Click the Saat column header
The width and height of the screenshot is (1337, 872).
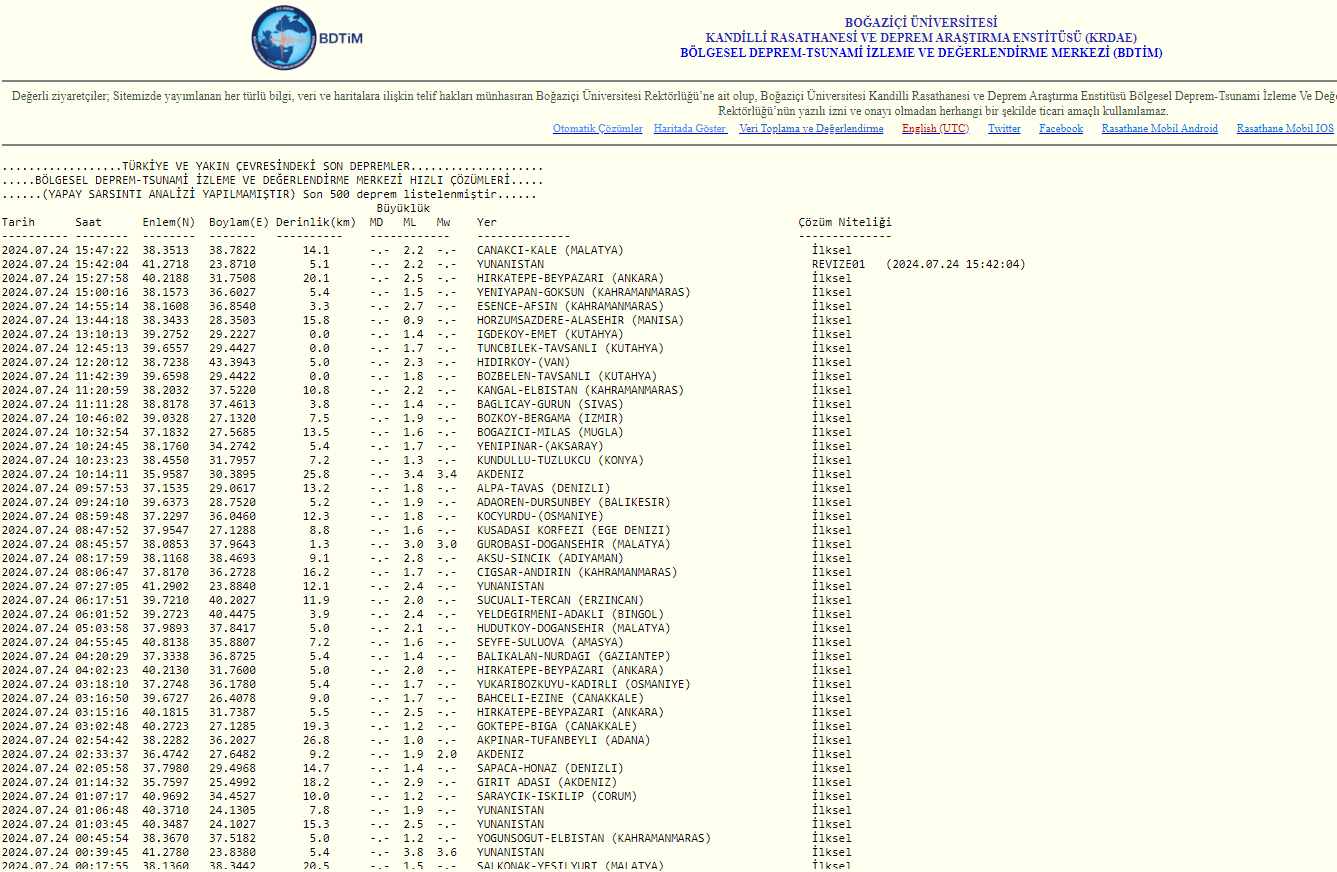coord(88,222)
